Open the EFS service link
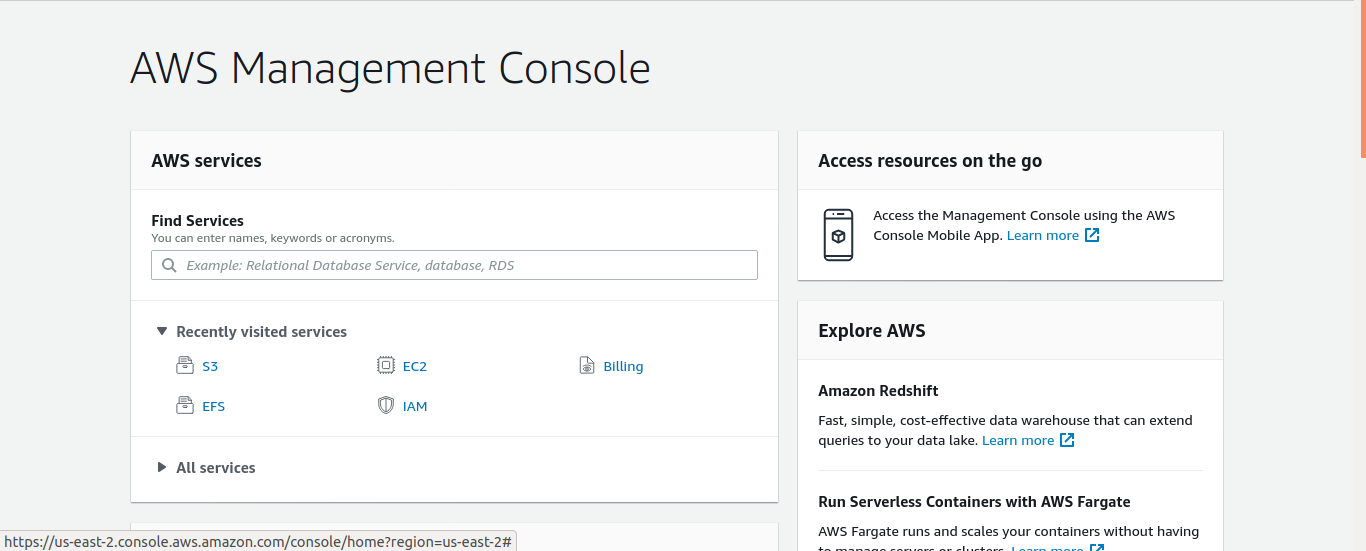This screenshot has height=551, width=1366. [x=213, y=406]
